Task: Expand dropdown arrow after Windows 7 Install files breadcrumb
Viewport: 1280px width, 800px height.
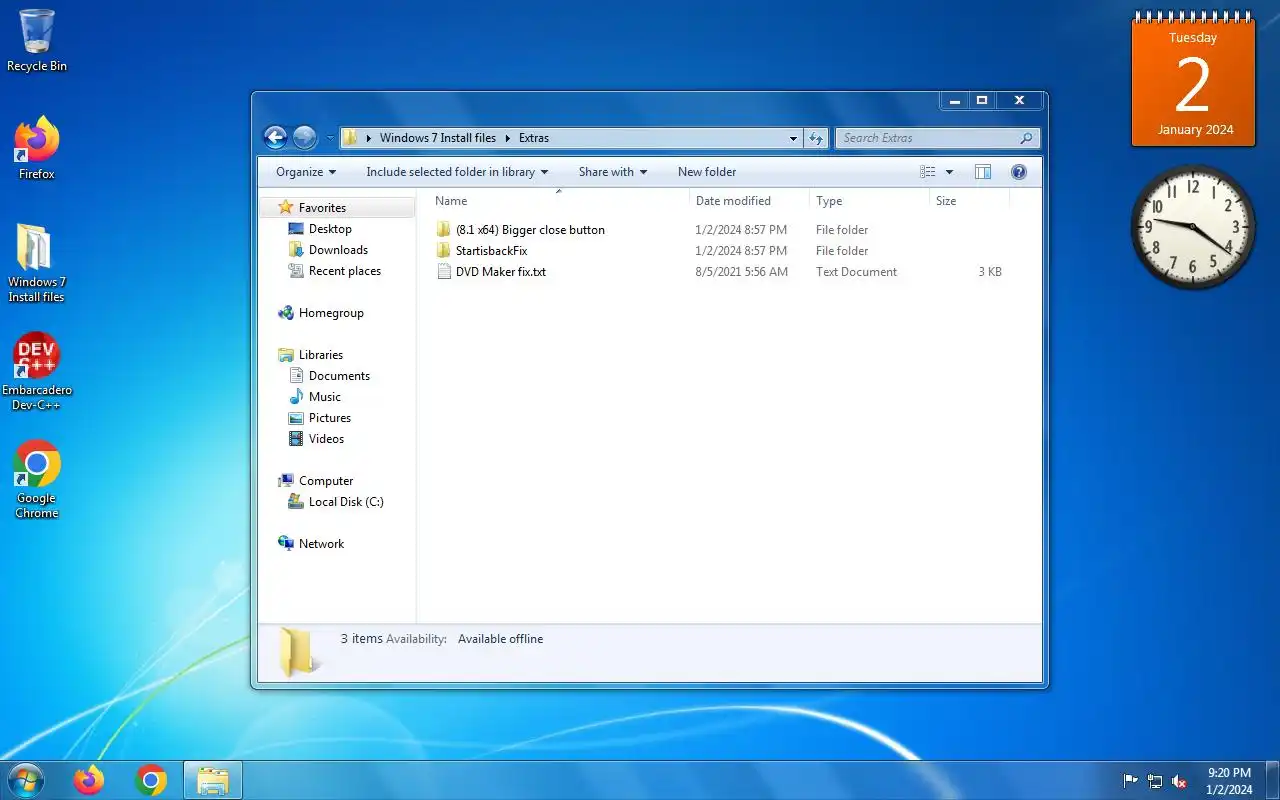Action: (x=507, y=138)
